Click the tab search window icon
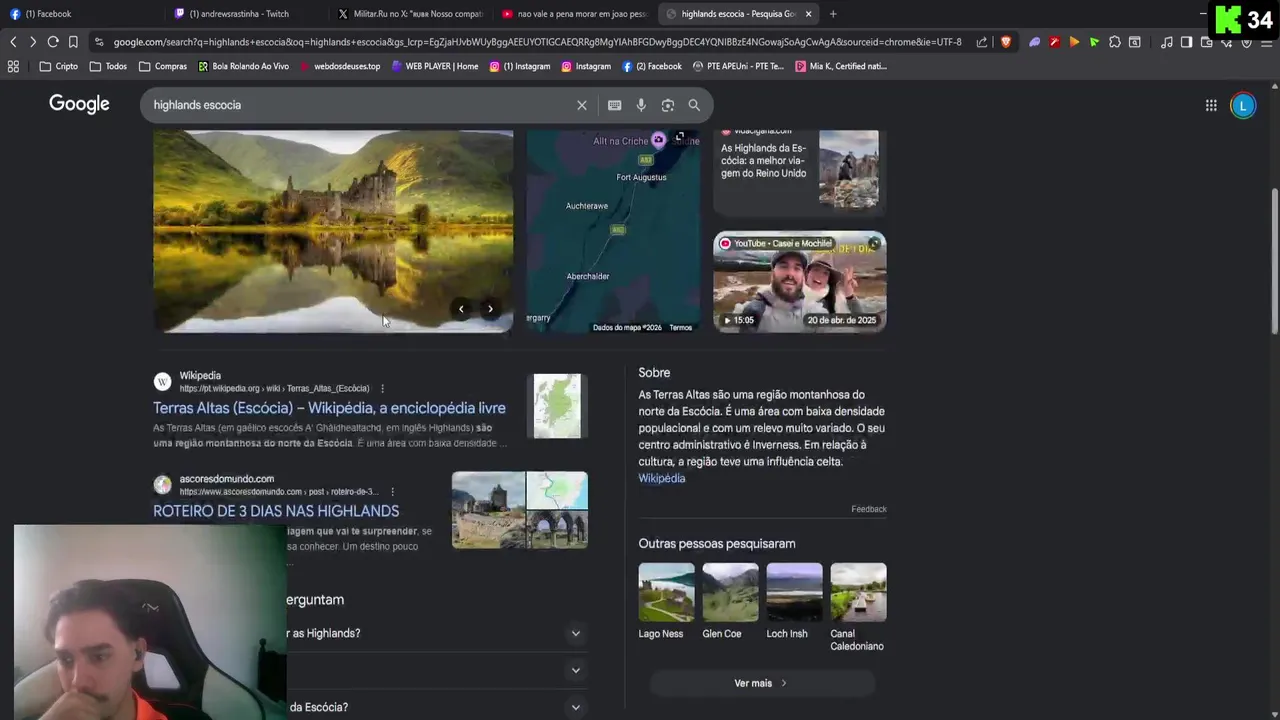 point(1135,42)
